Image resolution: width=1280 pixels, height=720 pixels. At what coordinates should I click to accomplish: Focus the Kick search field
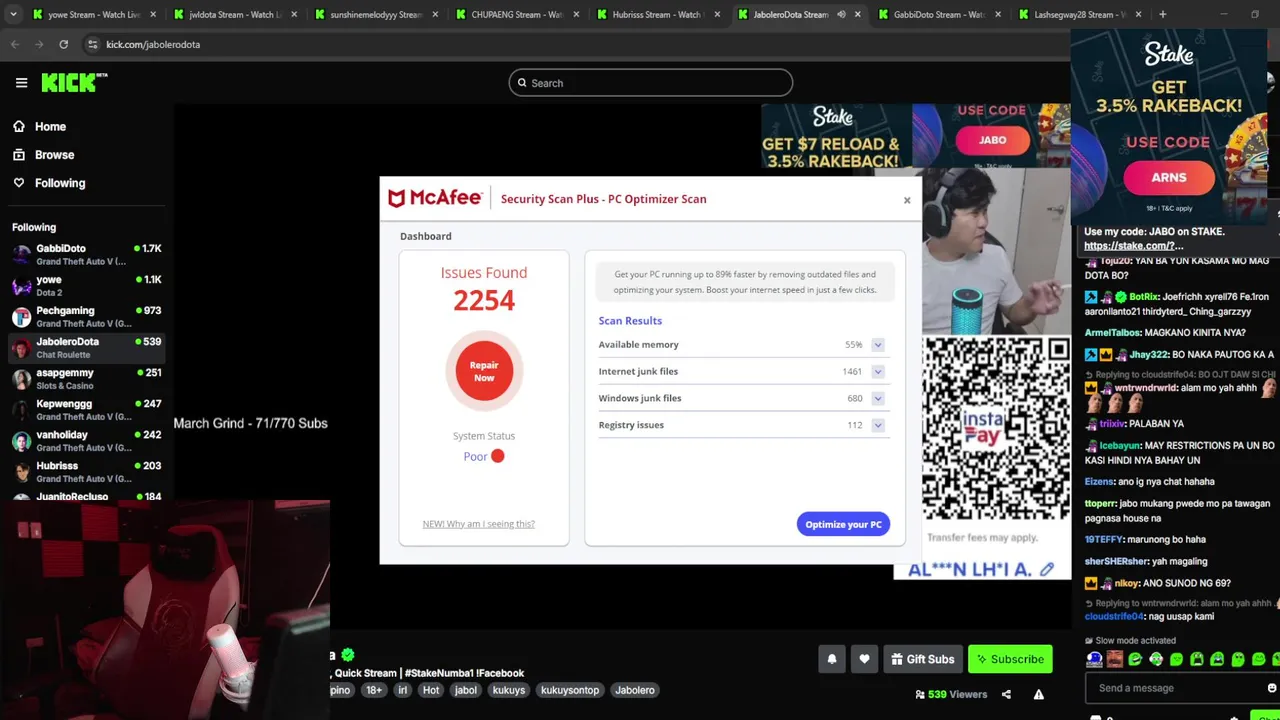tap(650, 83)
